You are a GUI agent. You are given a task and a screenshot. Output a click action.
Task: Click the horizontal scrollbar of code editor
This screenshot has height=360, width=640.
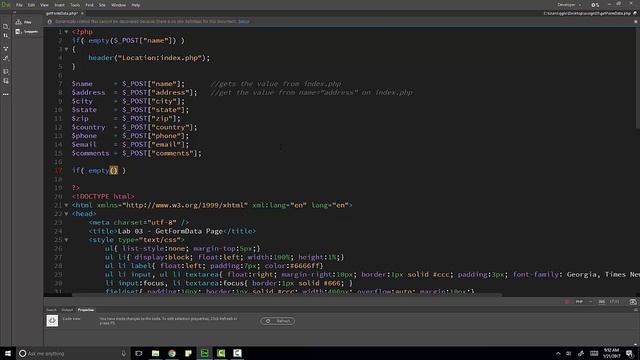click(286, 294)
